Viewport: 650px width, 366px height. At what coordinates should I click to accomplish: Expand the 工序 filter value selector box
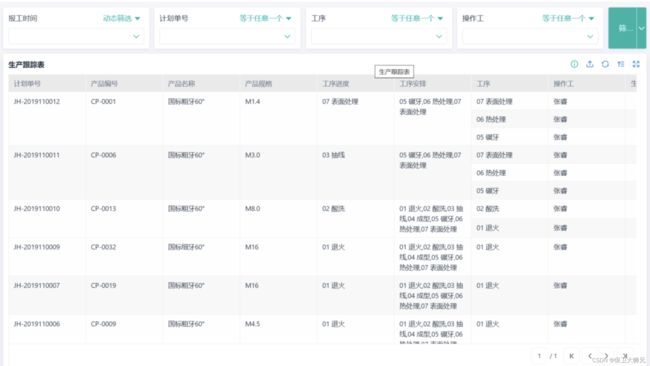point(378,36)
